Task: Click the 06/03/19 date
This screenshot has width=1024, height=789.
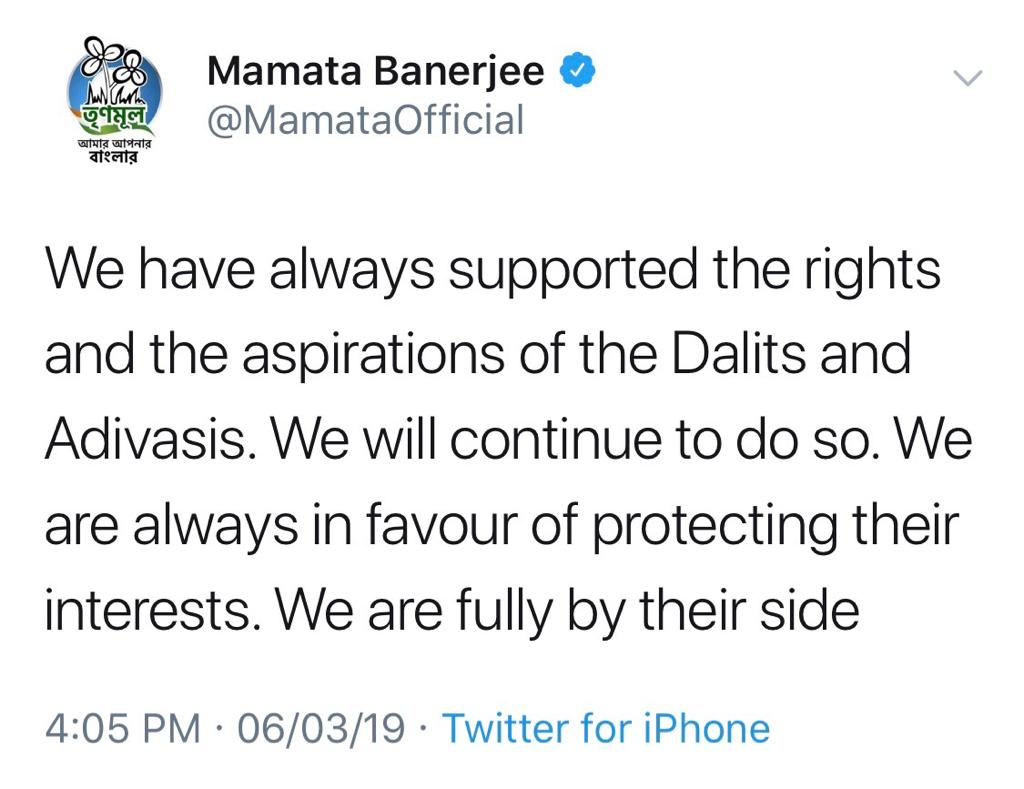Action: coord(321,728)
